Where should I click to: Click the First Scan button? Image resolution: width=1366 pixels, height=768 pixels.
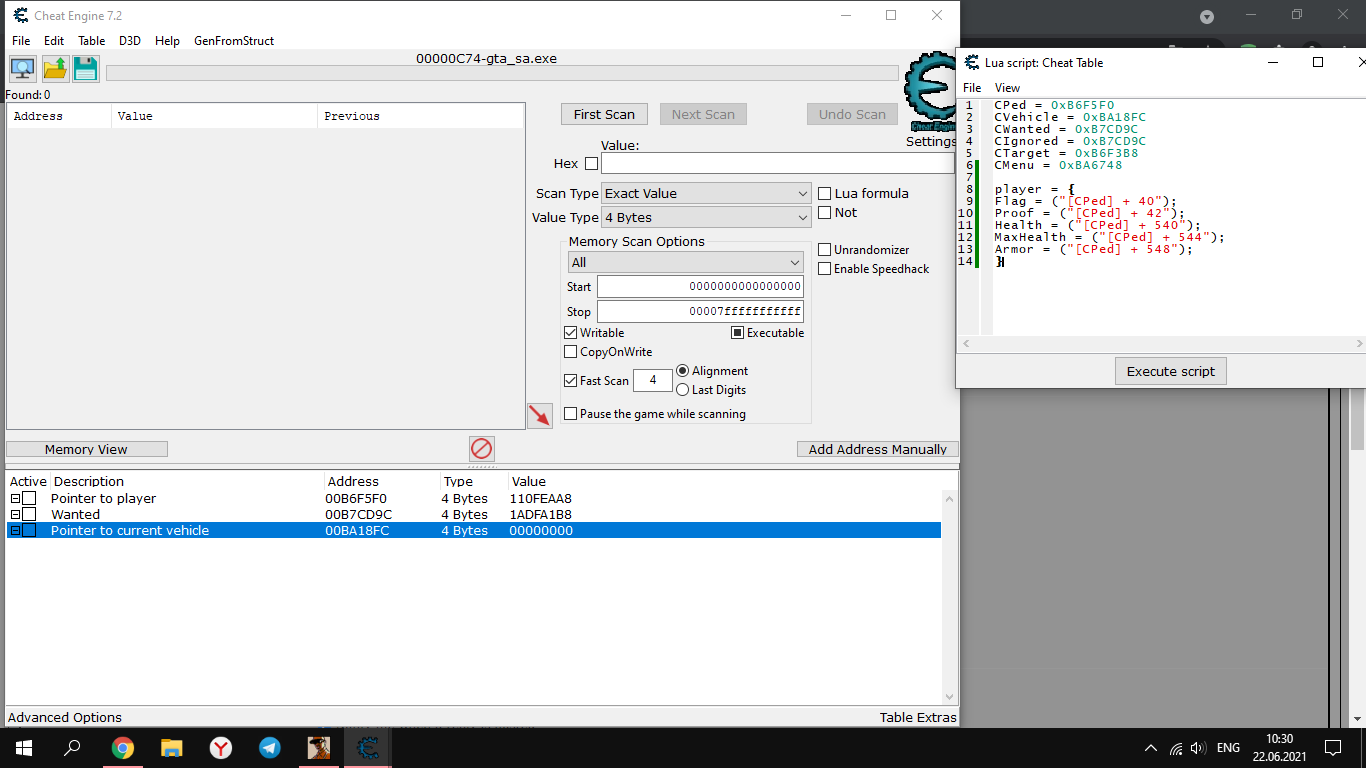[604, 114]
